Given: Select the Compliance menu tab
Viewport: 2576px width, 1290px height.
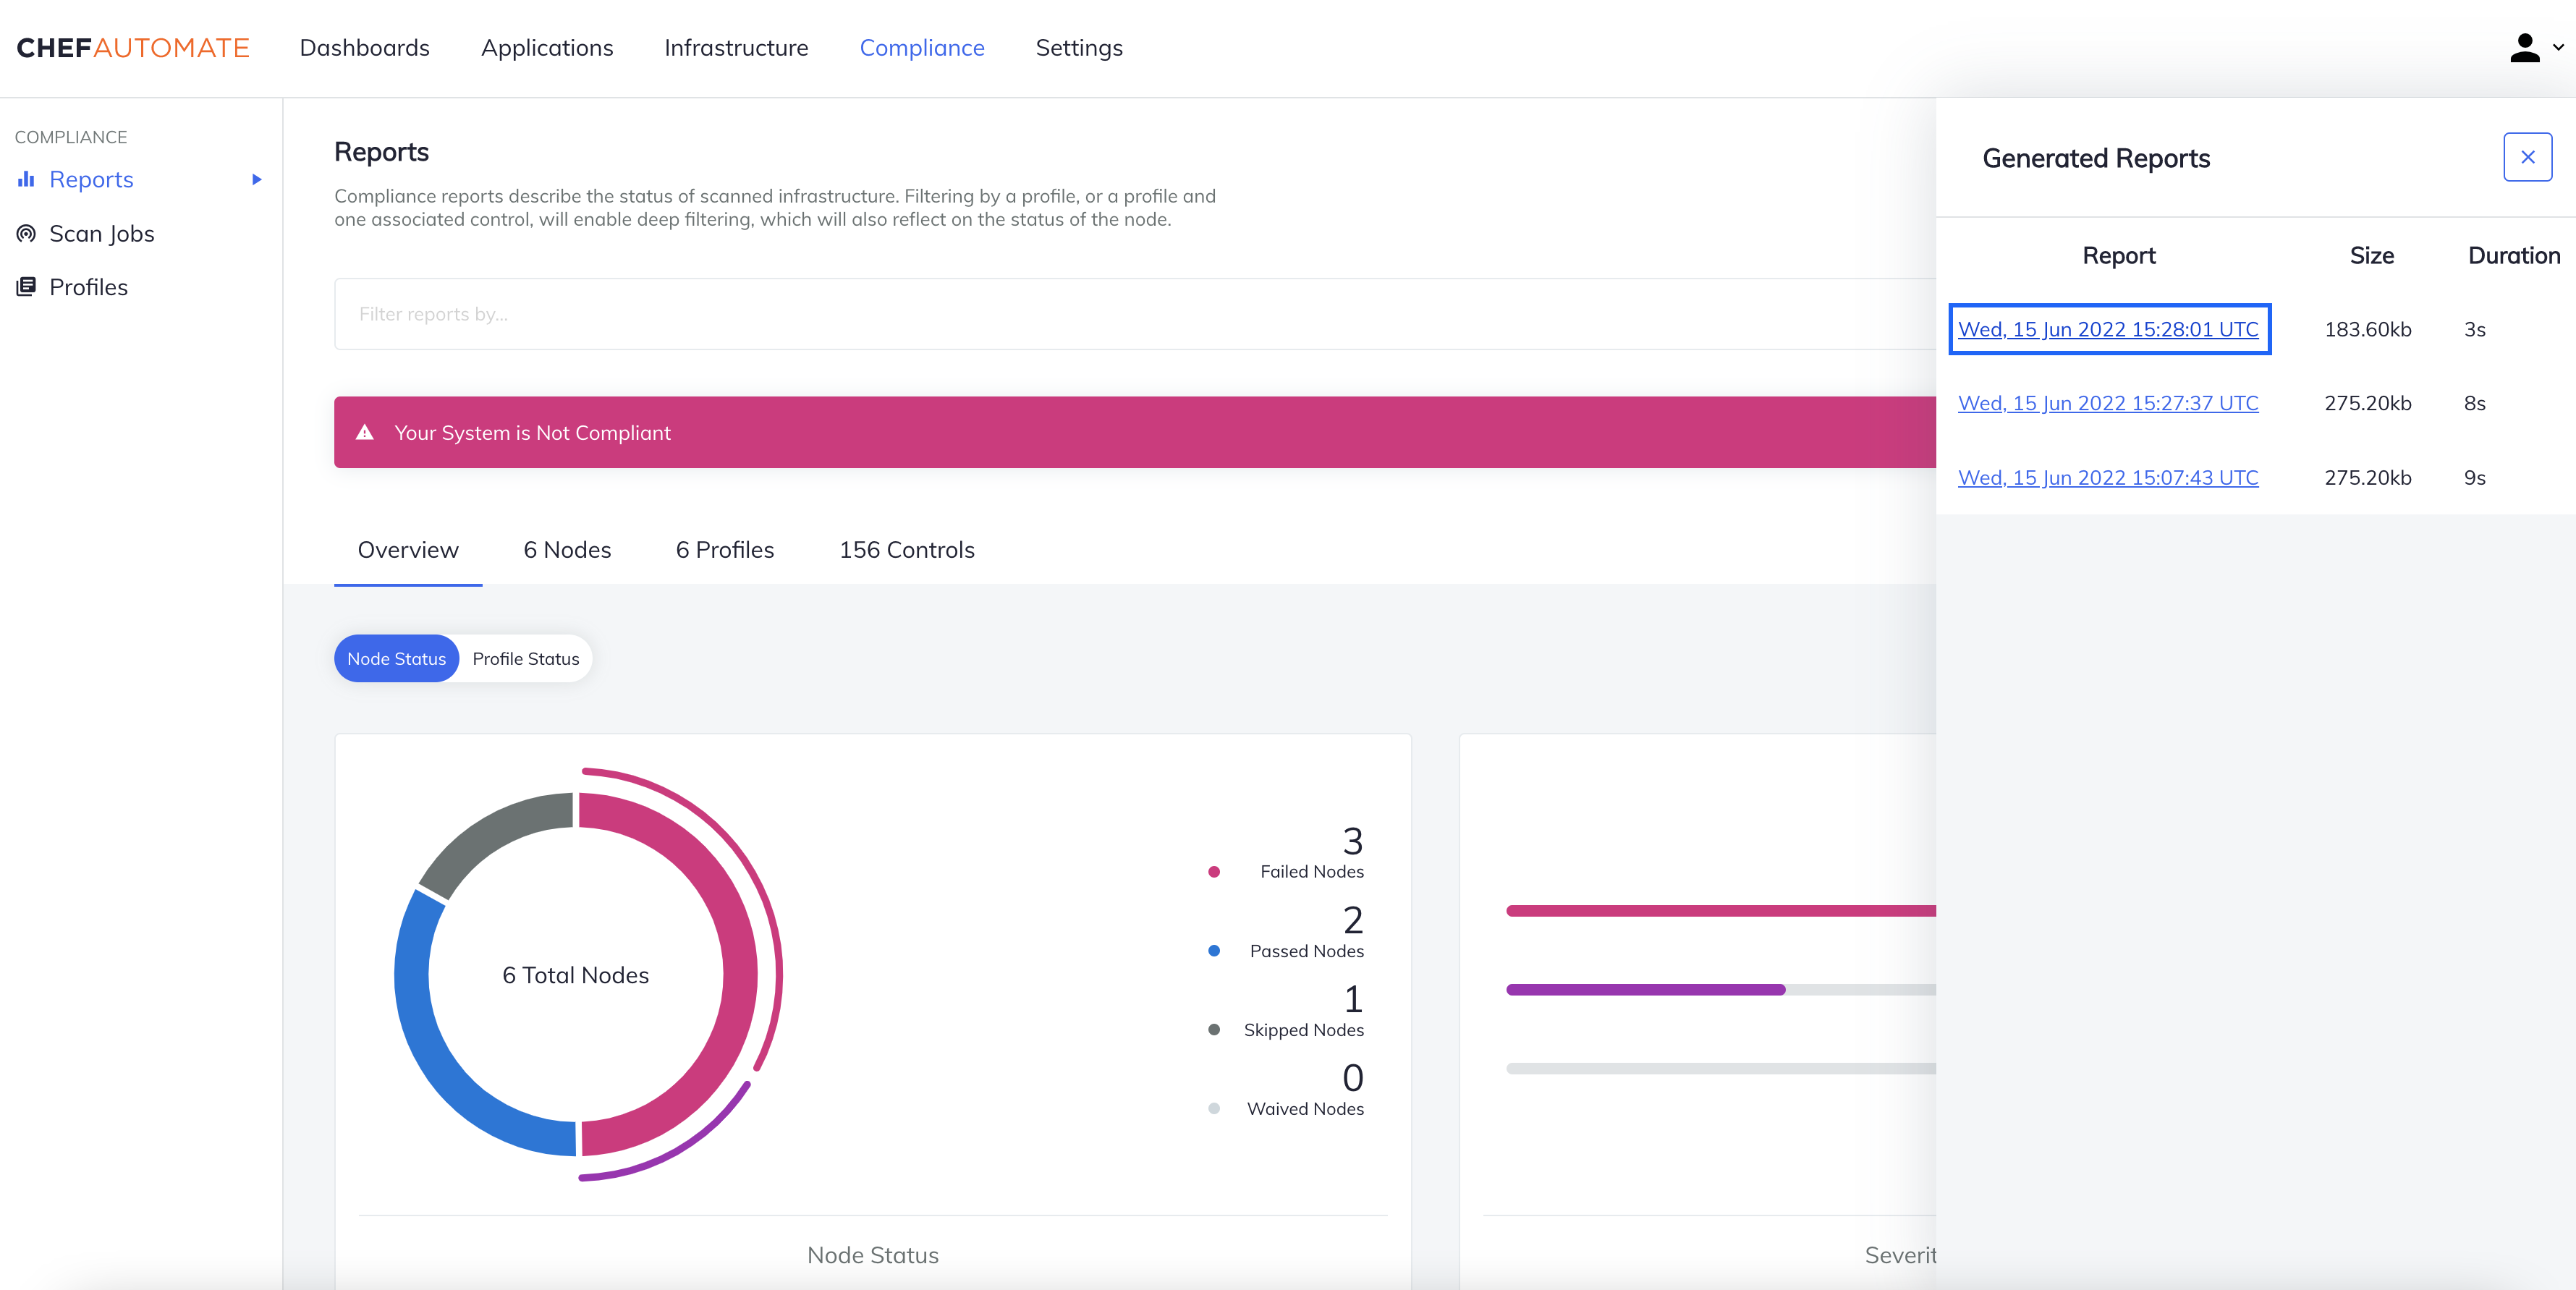Looking at the screenshot, I should [x=921, y=46].
